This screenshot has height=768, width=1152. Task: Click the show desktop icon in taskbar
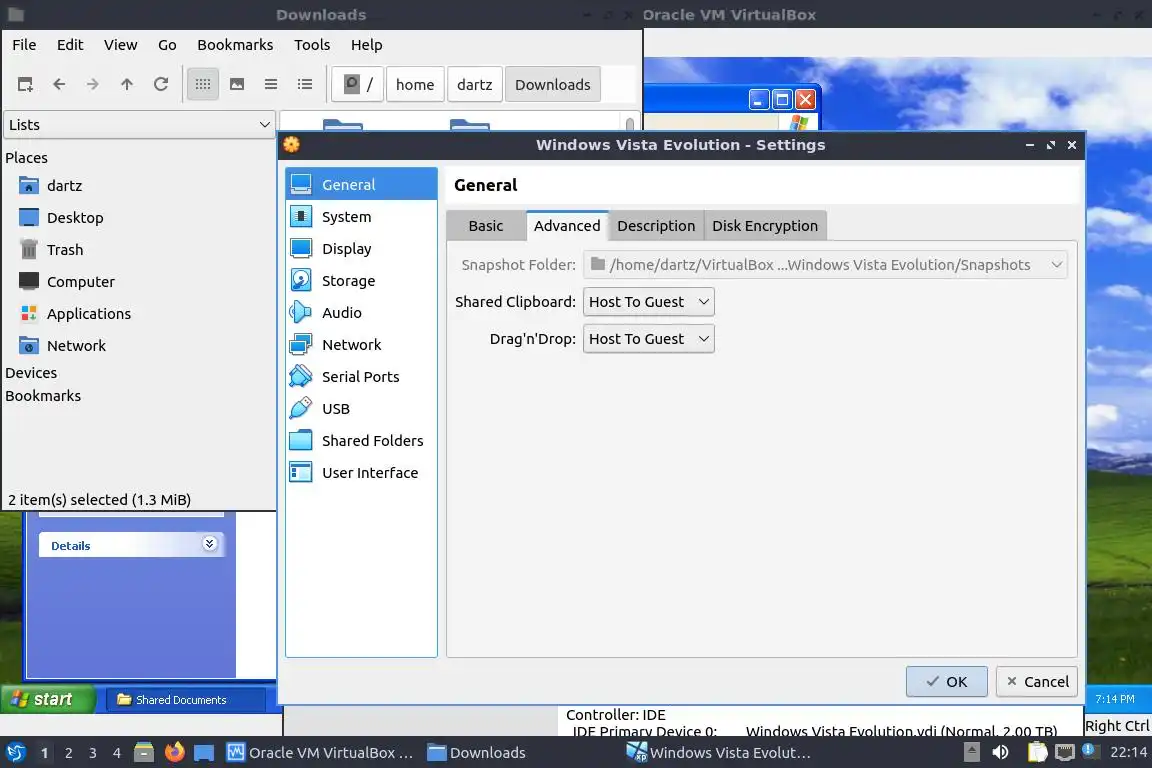click(204, 753)
